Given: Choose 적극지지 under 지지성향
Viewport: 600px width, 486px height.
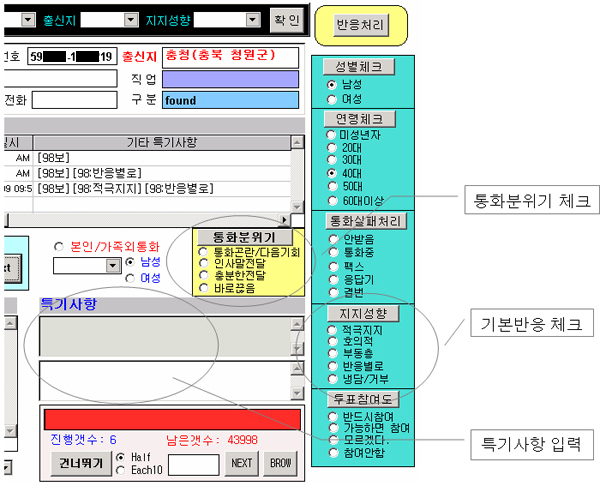Looking at the screenshot, I should 332,328.
